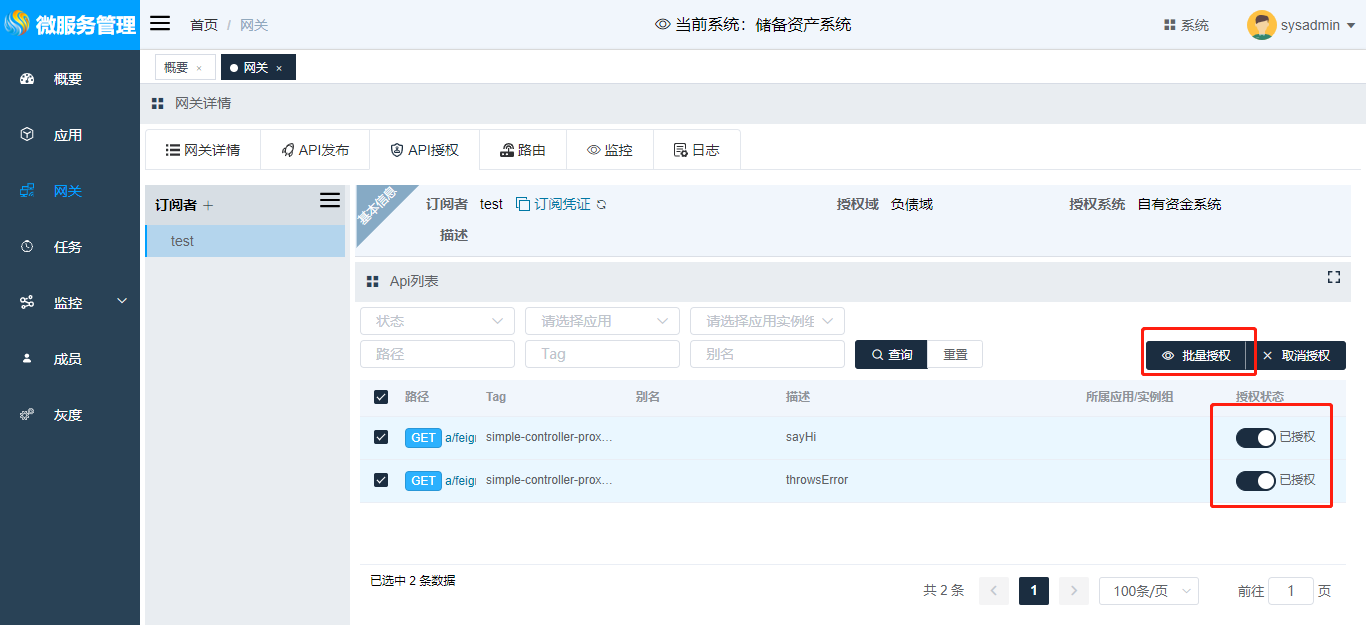Click the 批量授权 button
Screen dimensions: 1366x625
point(1196,355)
